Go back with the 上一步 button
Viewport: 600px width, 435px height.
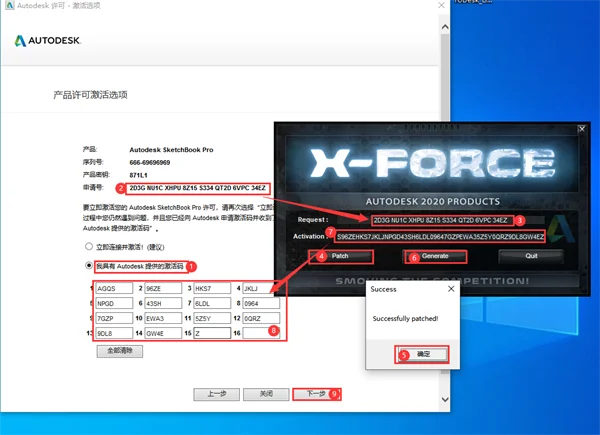point(217,394)
